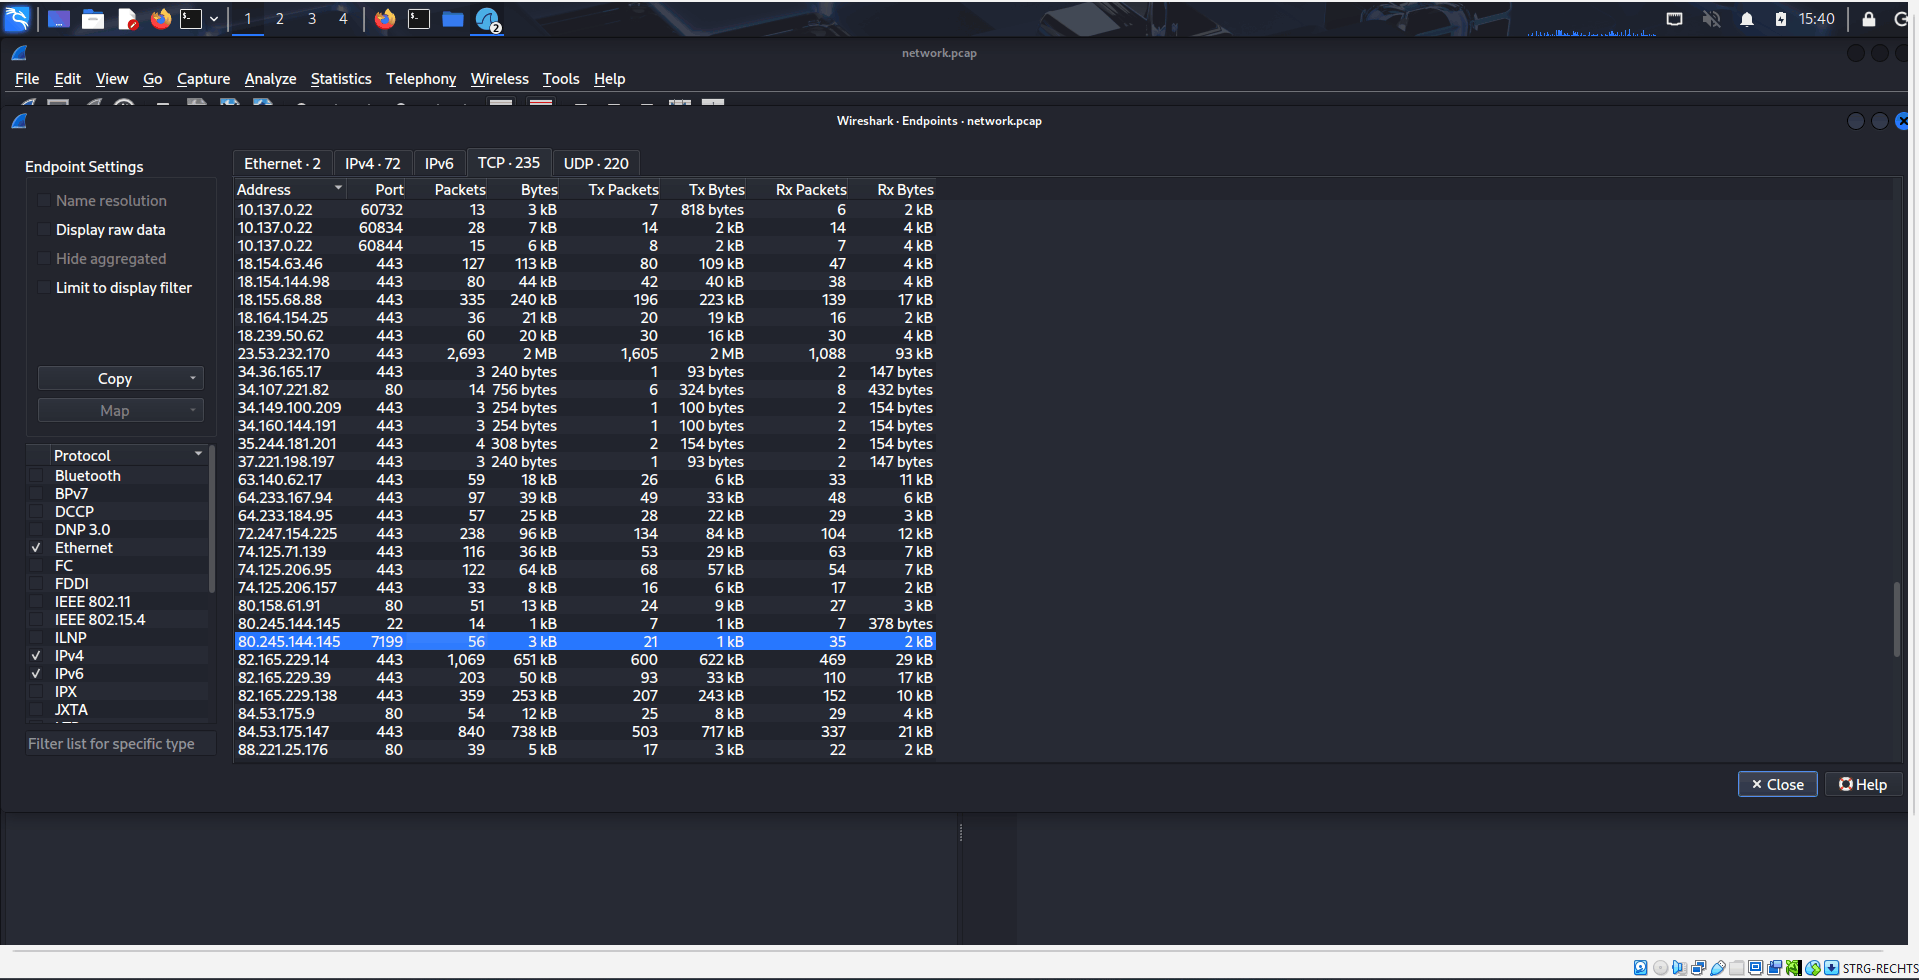Check the Bluetooth protocol checkbox
The height and width of the screenshot is (980, 1919).
pyautogui.click(x=37, y=476)
